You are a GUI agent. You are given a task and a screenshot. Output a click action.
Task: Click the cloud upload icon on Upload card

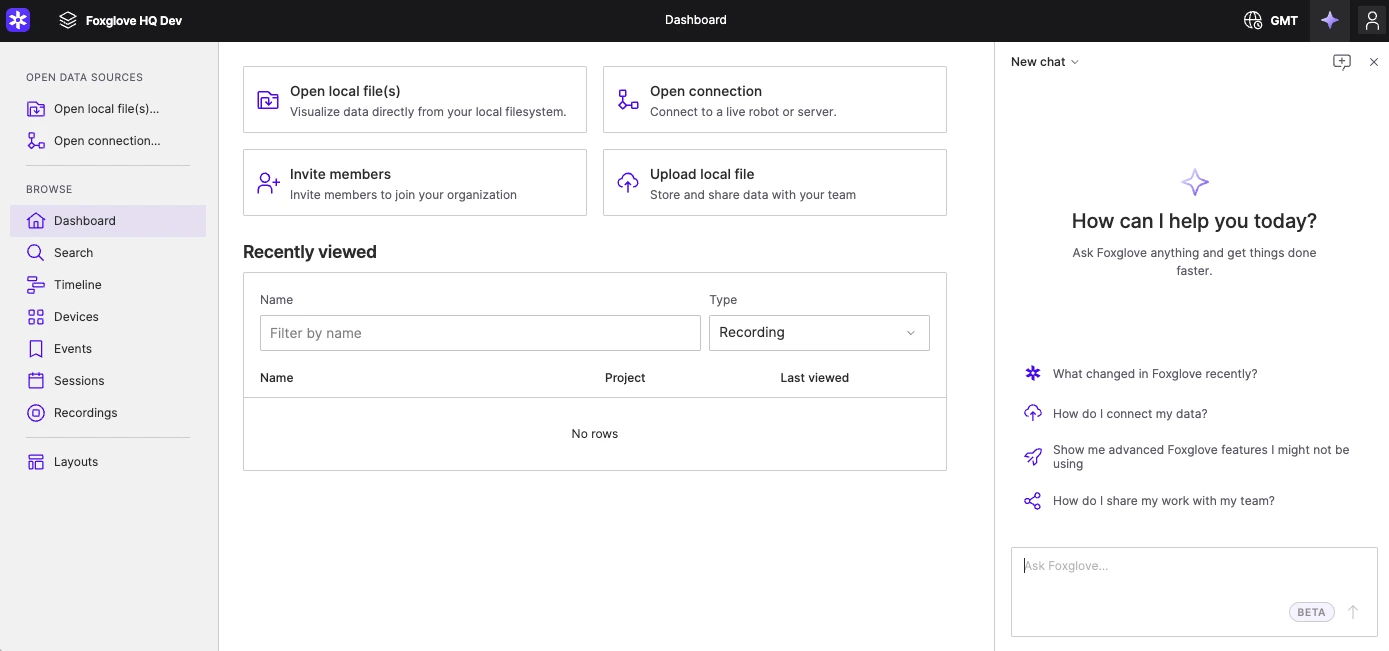pyautogui.click(x=628, y=183)
